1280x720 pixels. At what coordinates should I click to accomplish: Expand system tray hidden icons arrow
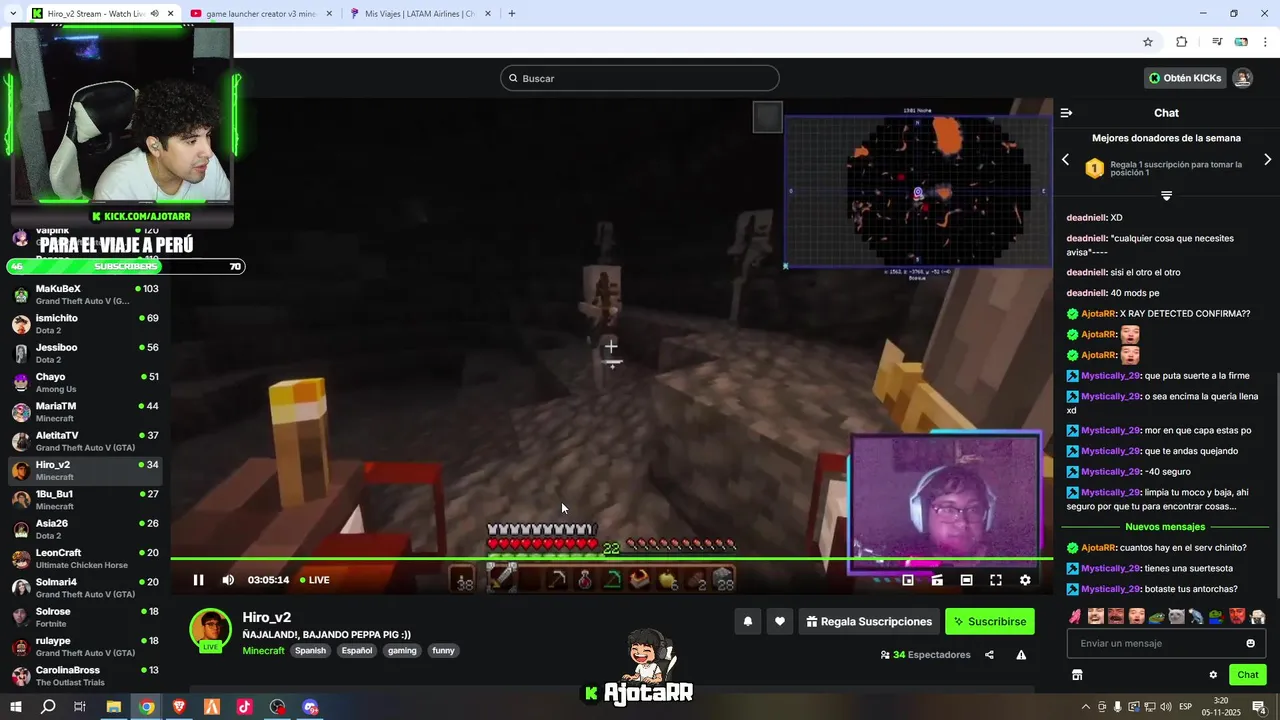click(x=1086, y=707)
